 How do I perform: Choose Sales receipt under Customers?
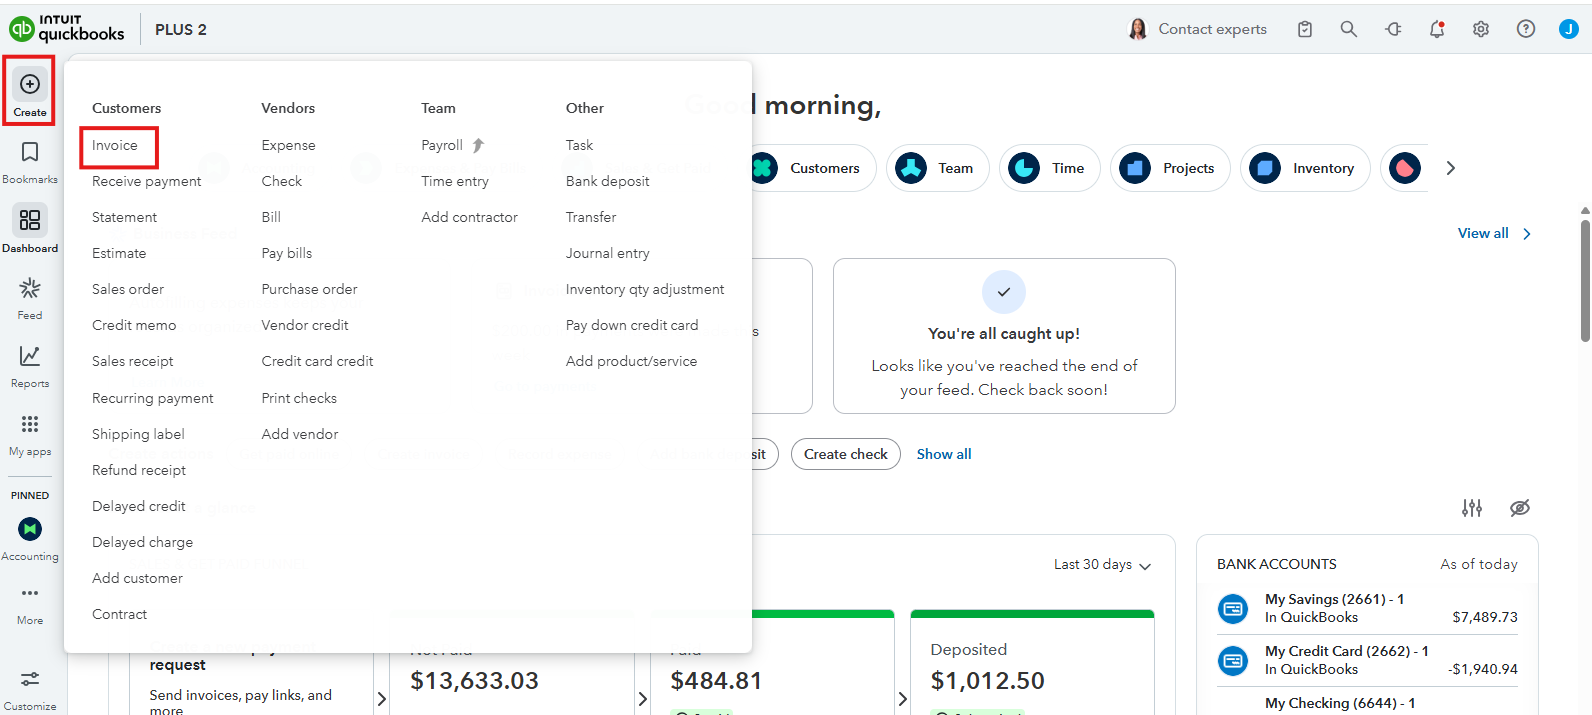point(133,362)
